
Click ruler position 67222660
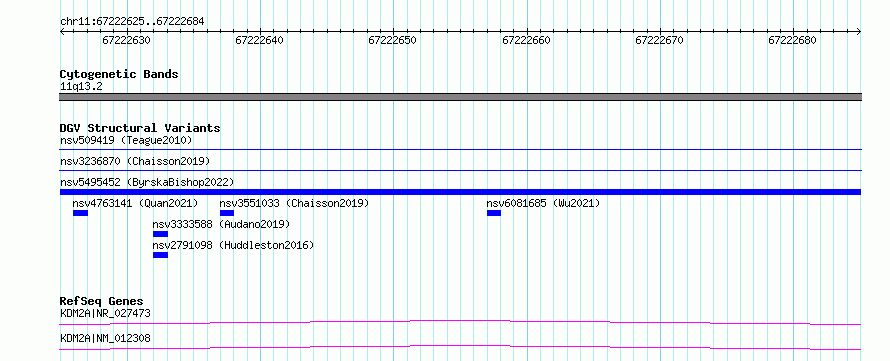[526, 40]
